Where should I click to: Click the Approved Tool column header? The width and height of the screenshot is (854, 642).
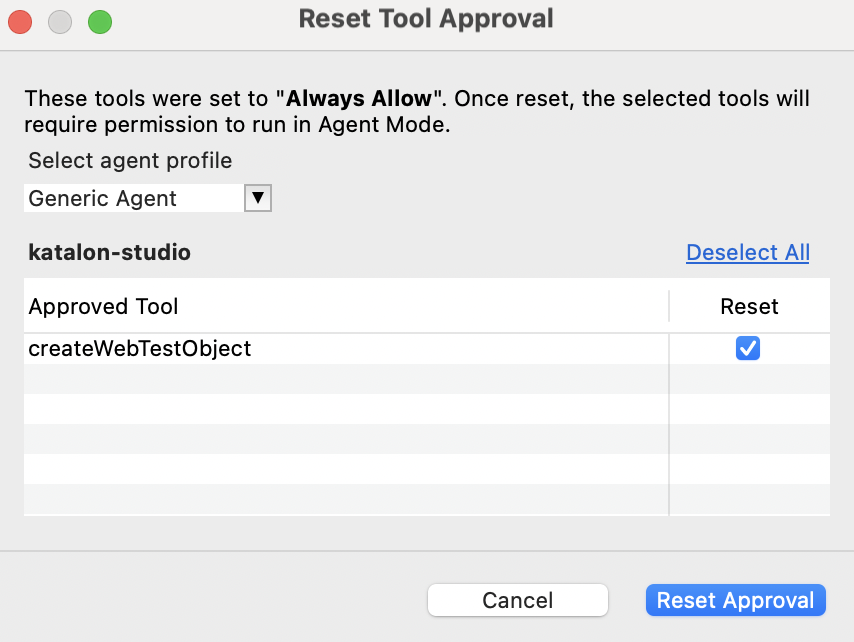point(102,306)
